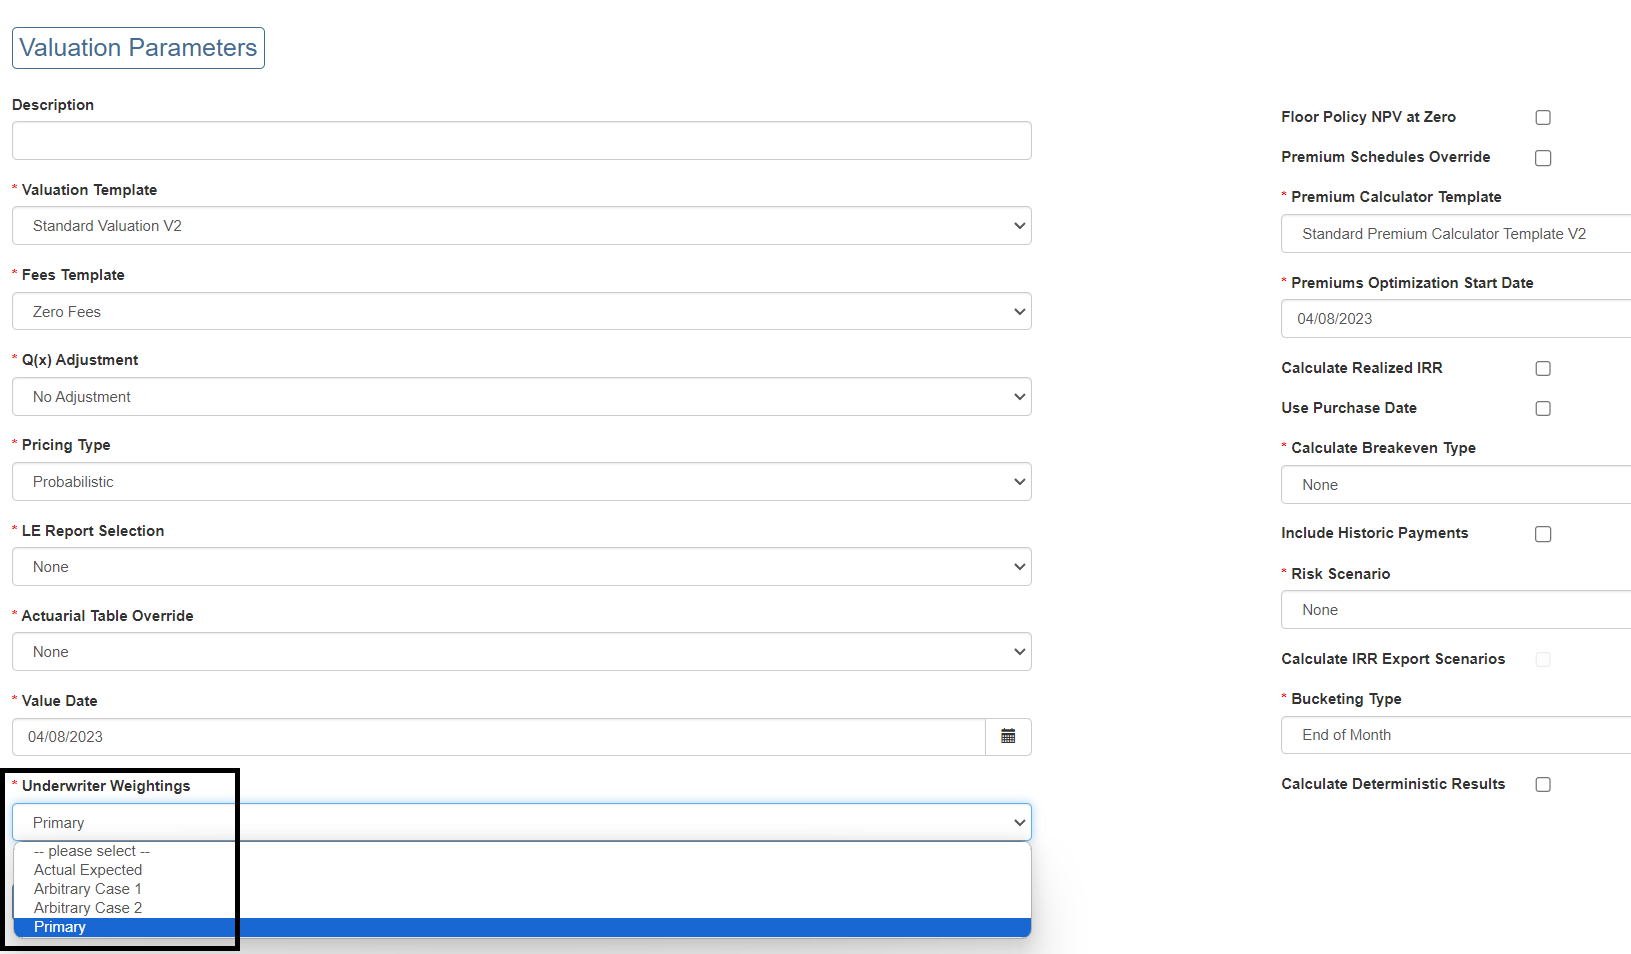Open LE Report Selection dropdown
This screenshot has height=954, width=1631.
point(521,567)
